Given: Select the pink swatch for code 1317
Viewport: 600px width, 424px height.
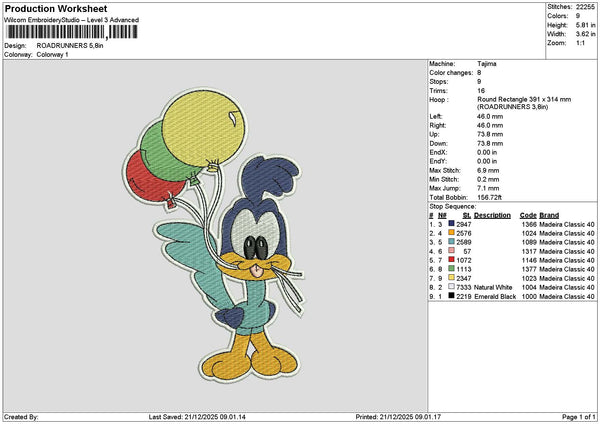Looking at the screenshot, I should tap(451, 251).
